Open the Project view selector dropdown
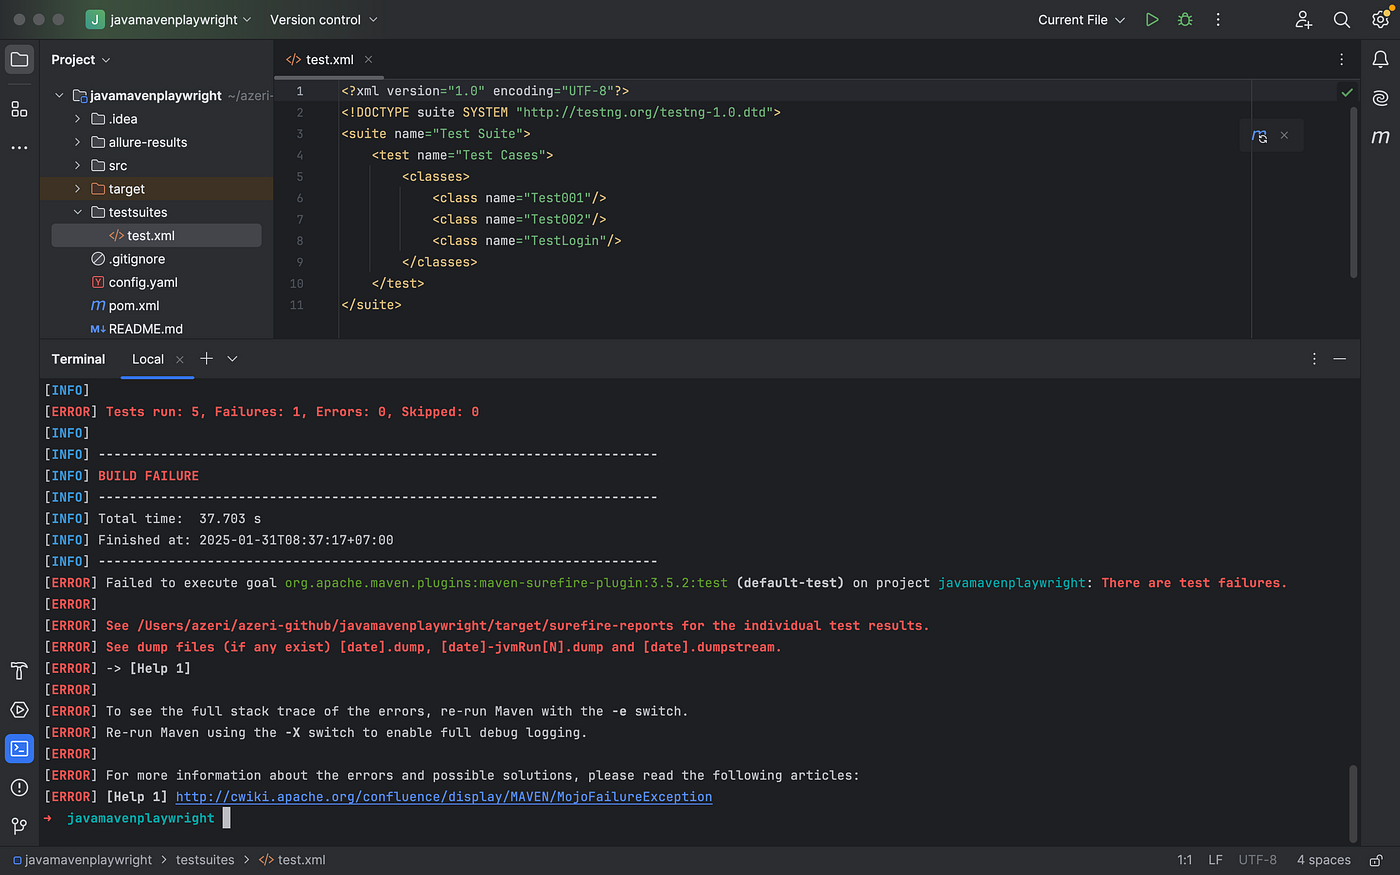 [81, 60]
